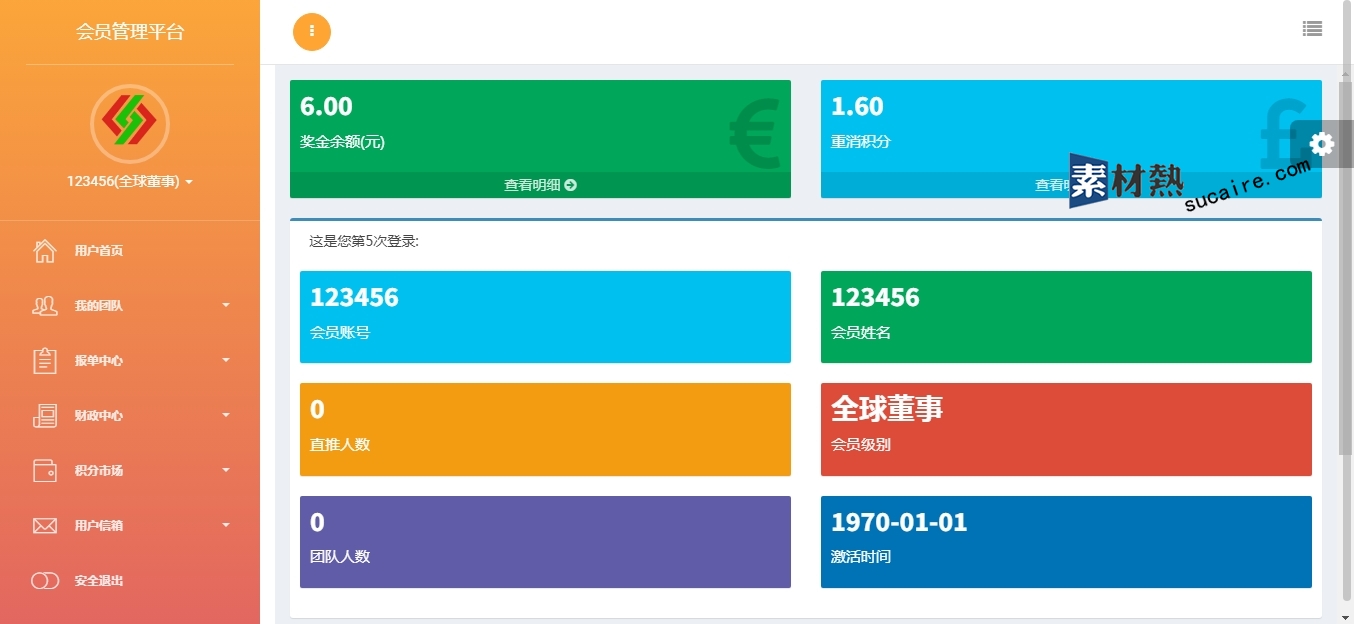Click the home icon beside 用户首页
The width and height of the screenshot is (1354, 624).
pos(45,251)
